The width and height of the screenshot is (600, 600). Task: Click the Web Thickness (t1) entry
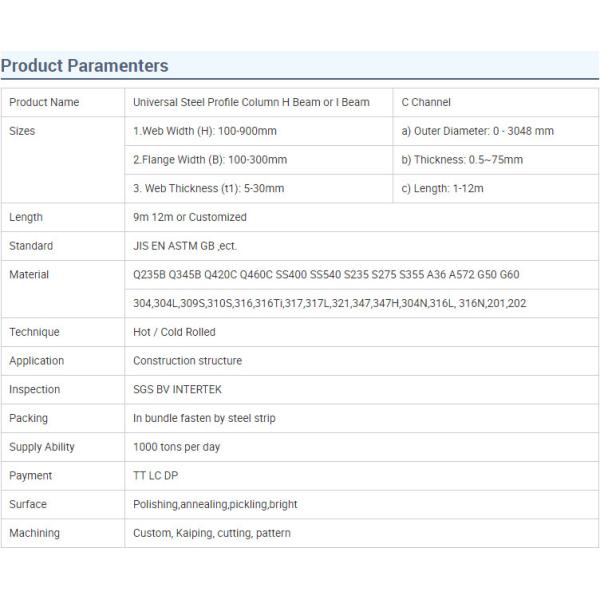pos(208,188)
